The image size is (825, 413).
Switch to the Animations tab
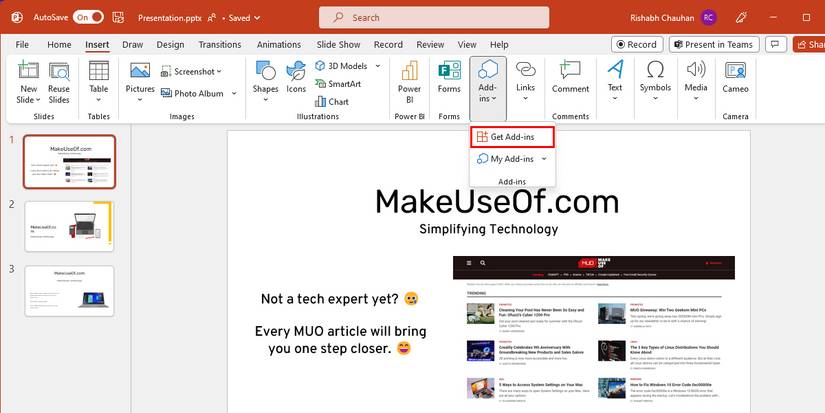[279, 45]
